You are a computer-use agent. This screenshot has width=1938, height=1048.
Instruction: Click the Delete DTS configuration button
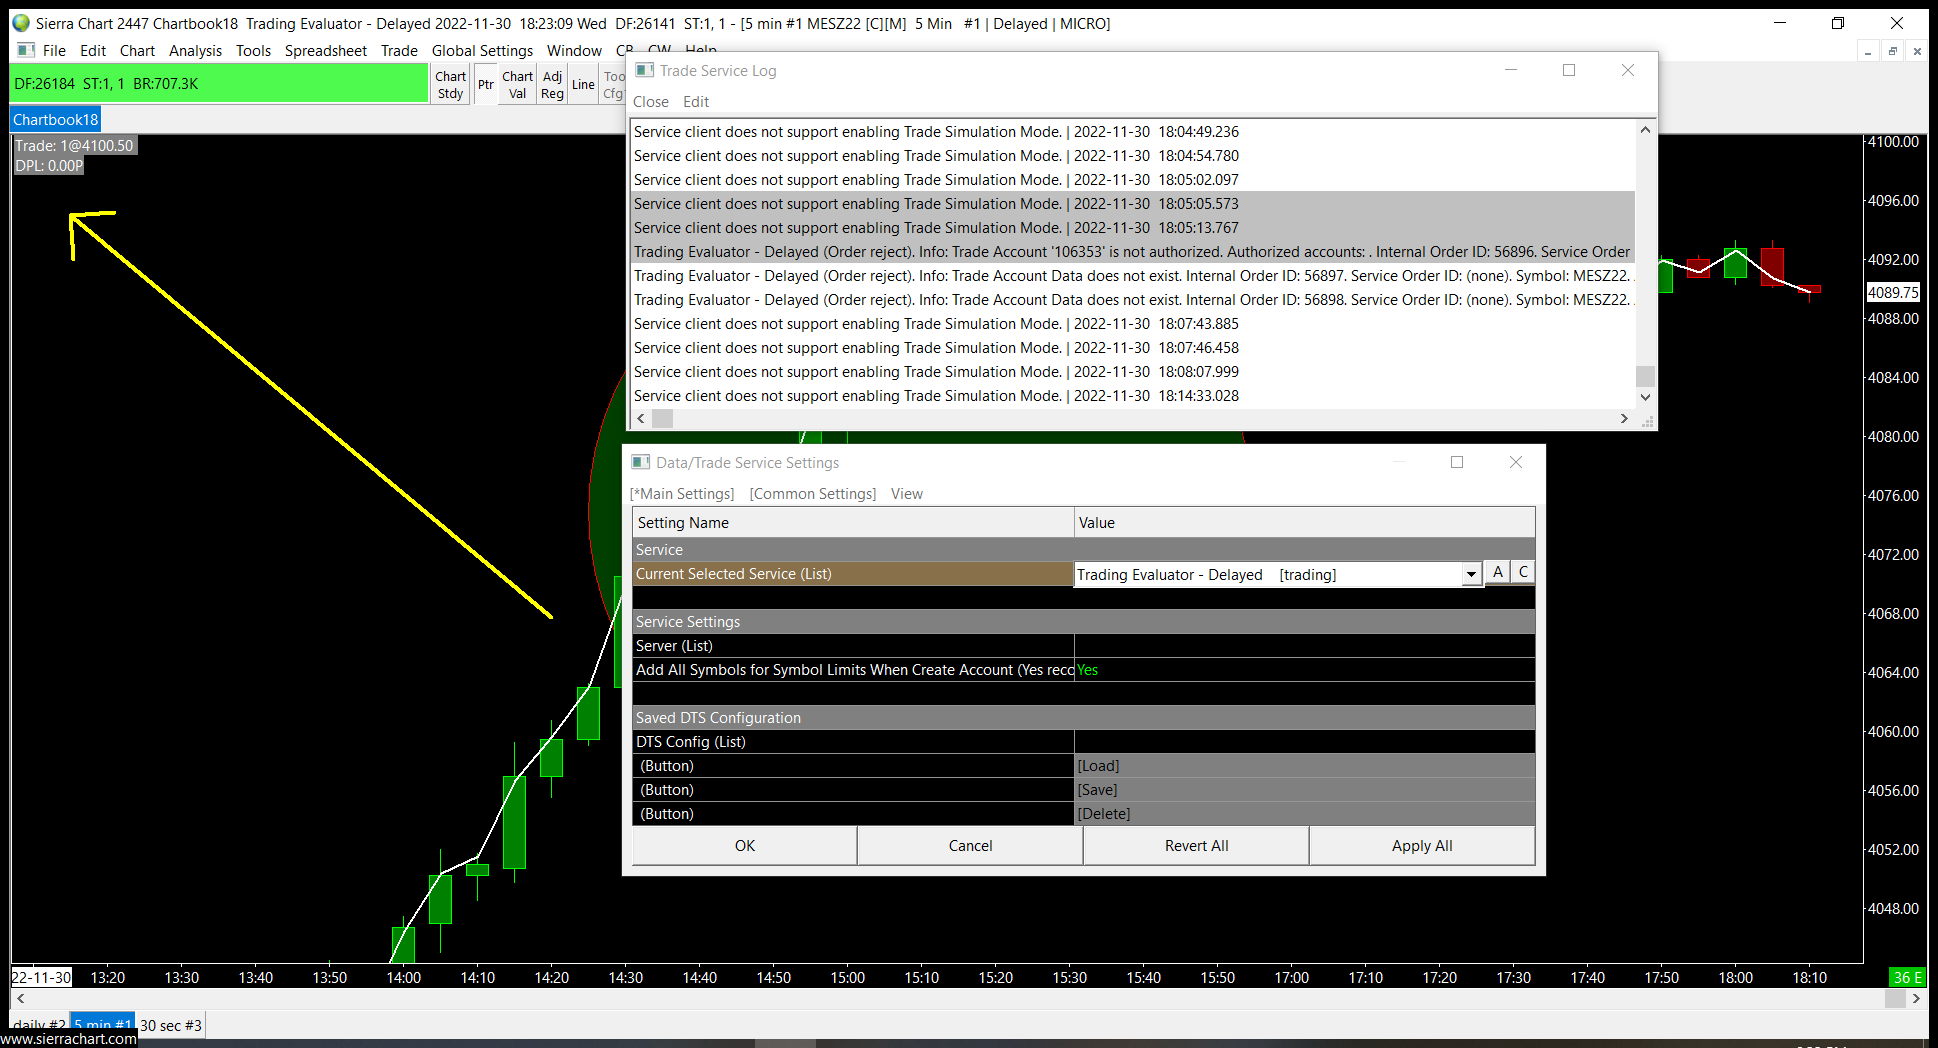coord(1304,814)
